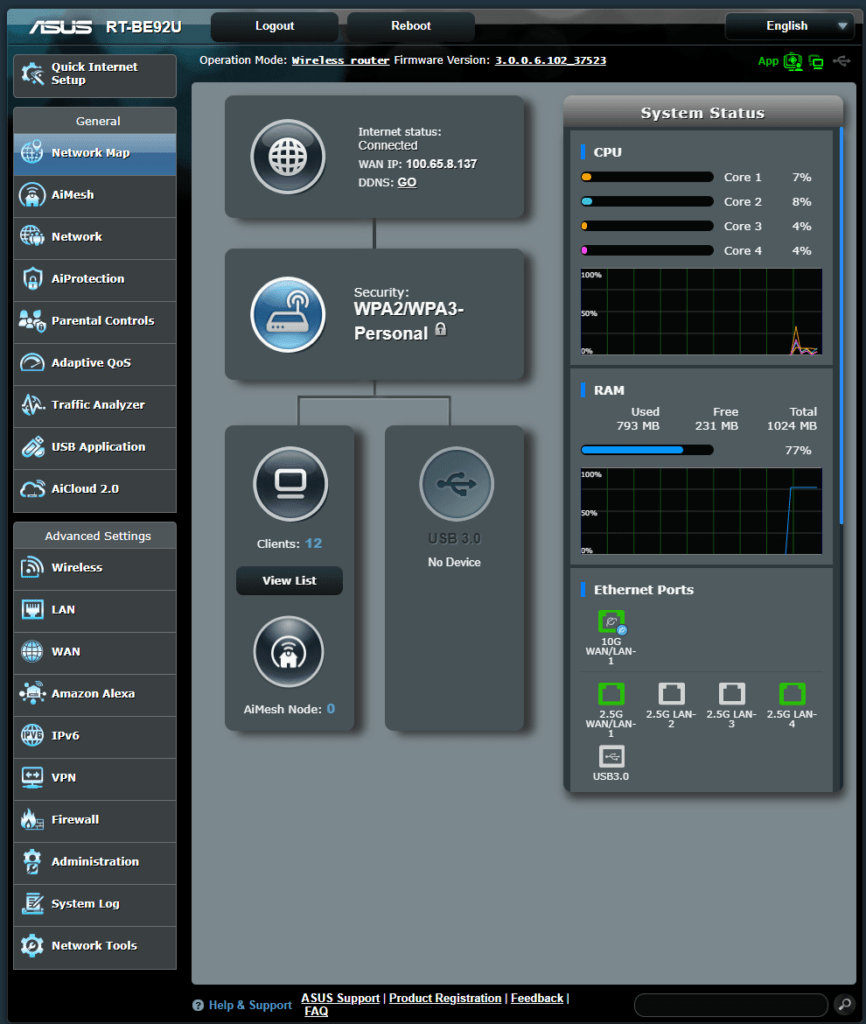Click the 10G WAN/LAN-1 port icon

[612, 622]
